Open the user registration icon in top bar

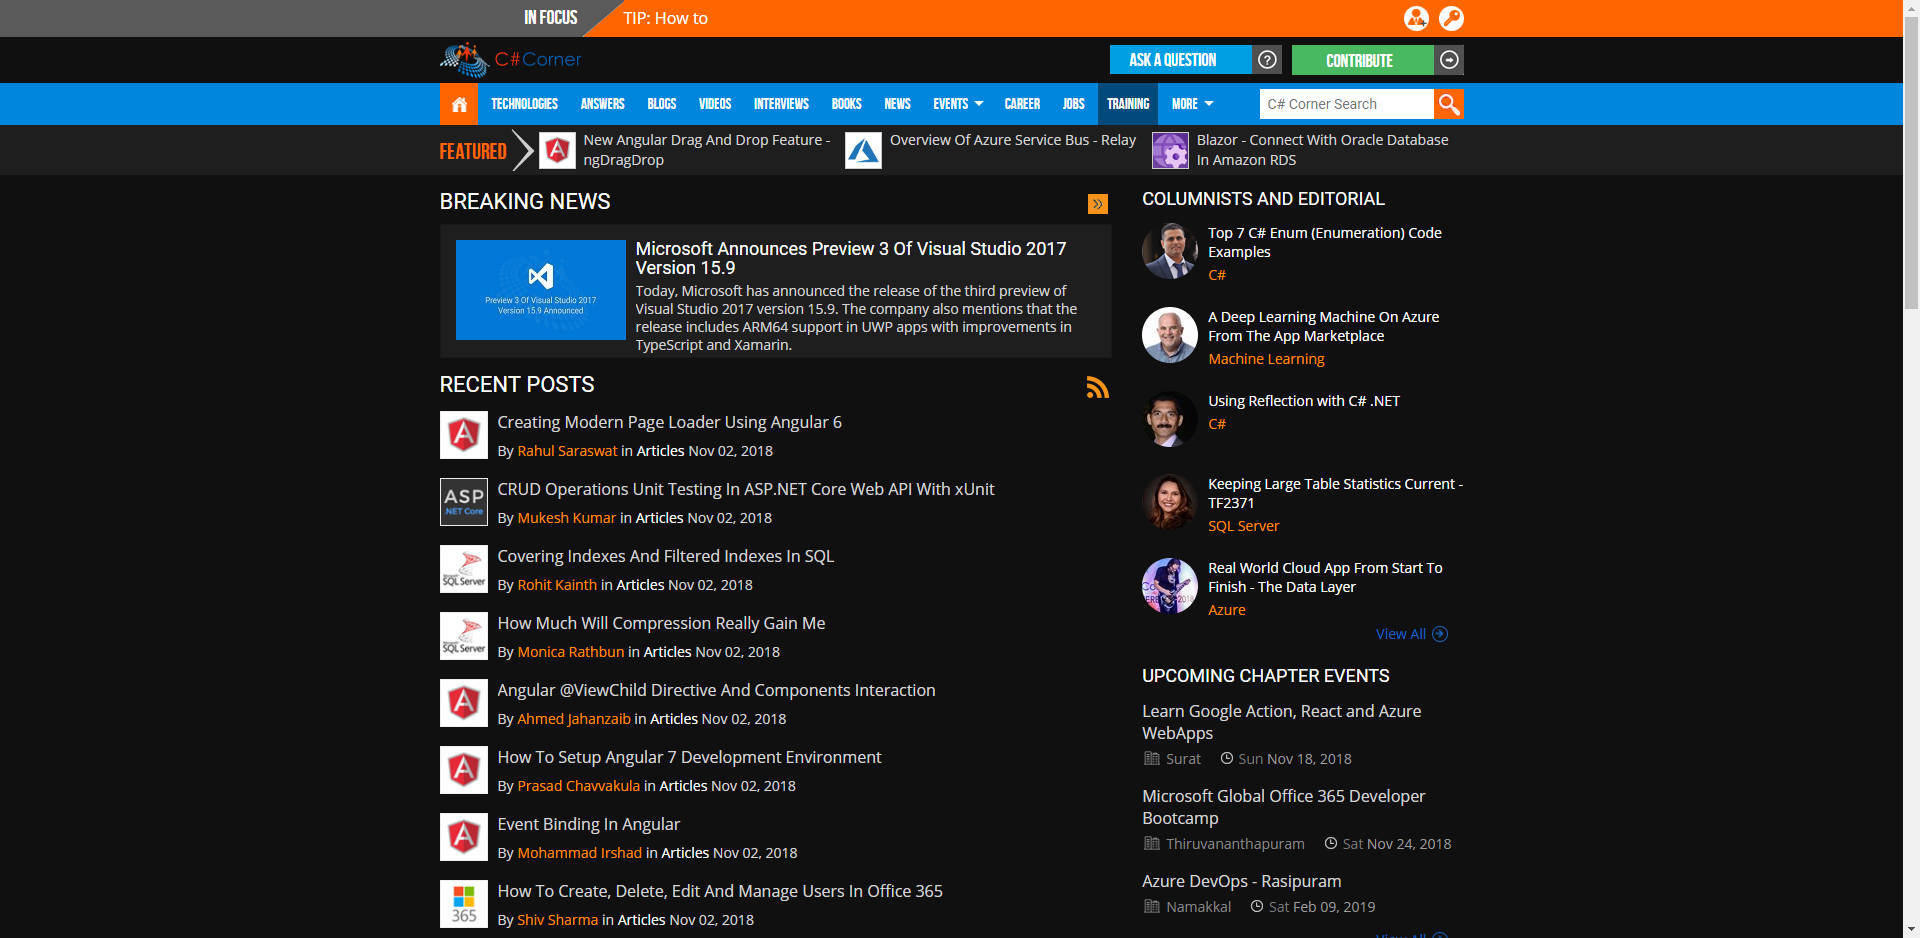tap(1416, 18)
